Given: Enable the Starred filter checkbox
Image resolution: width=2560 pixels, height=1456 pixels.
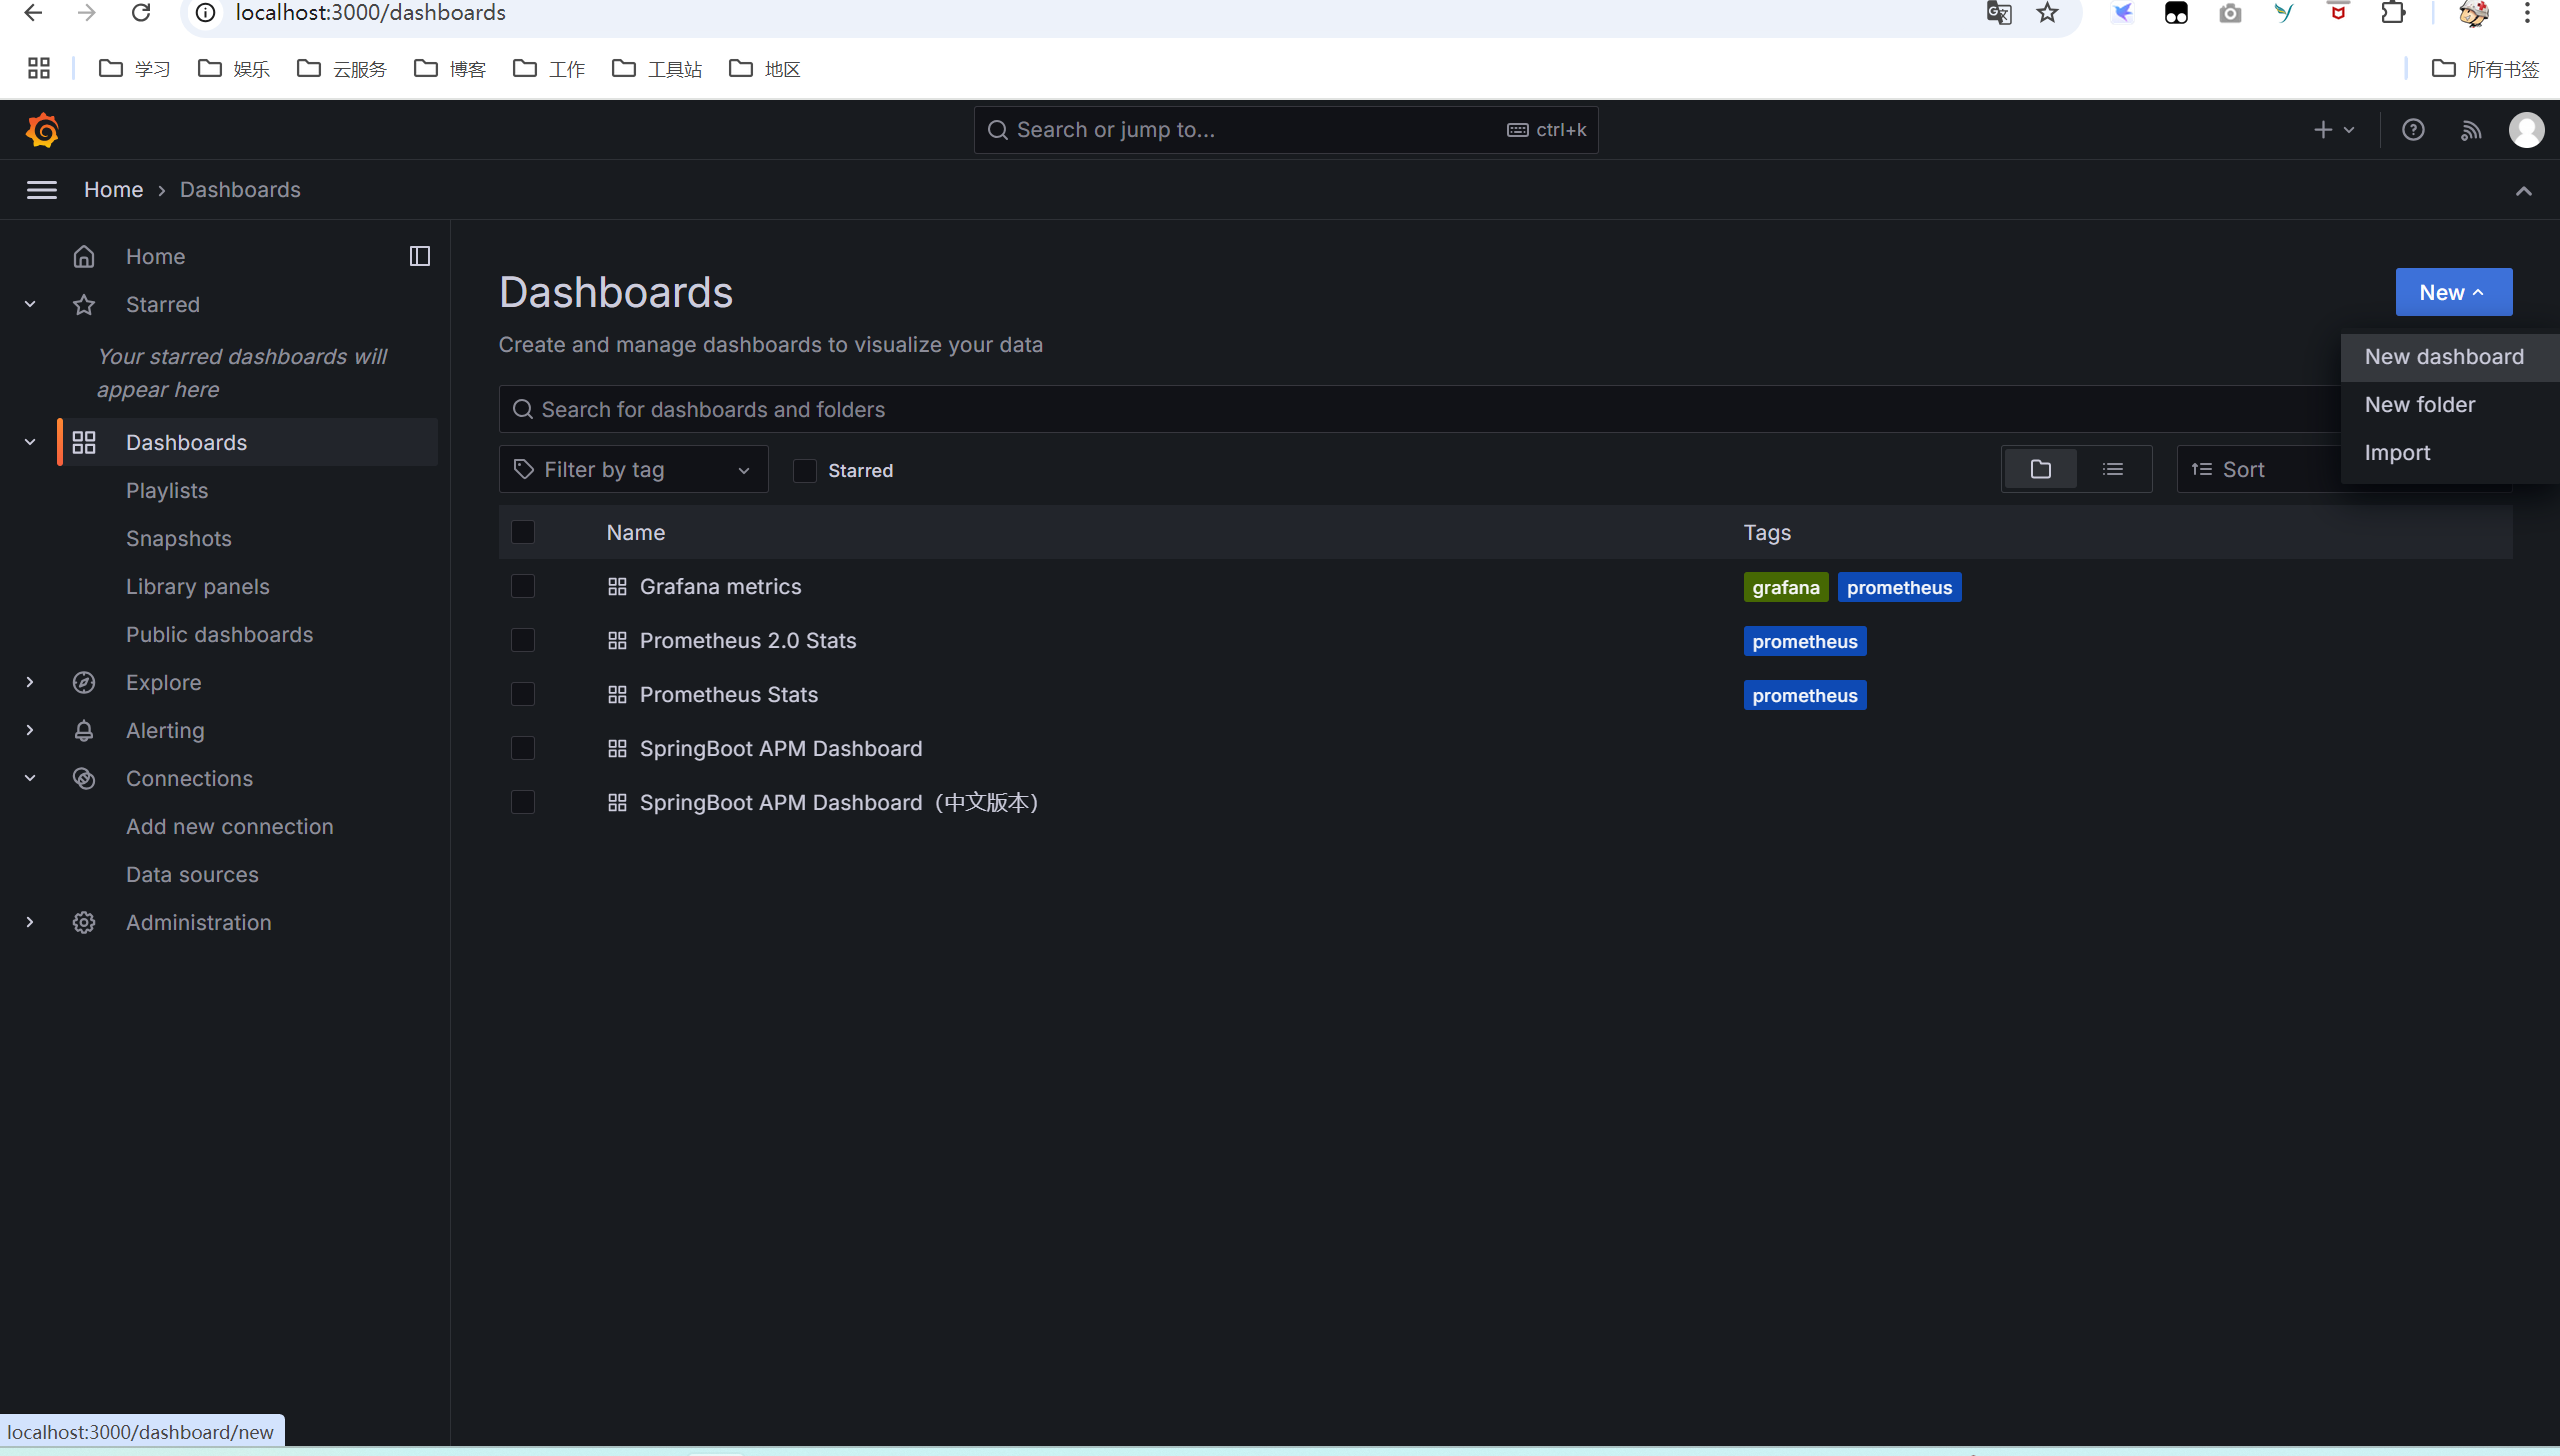Looking at the screenshot, I should point(805,471).
